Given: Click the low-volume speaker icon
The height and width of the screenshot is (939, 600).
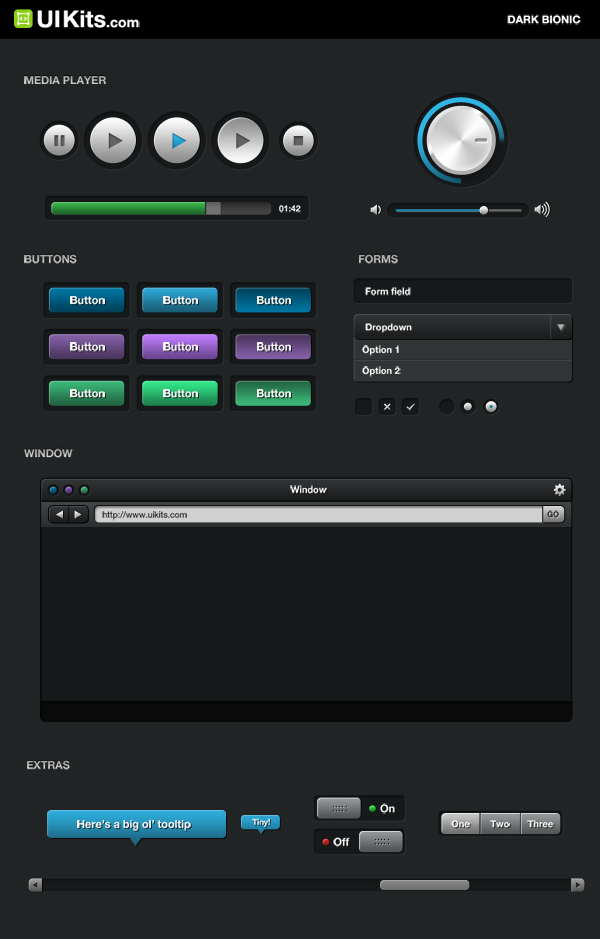Looking at the screenshot, I should point(375,210).
